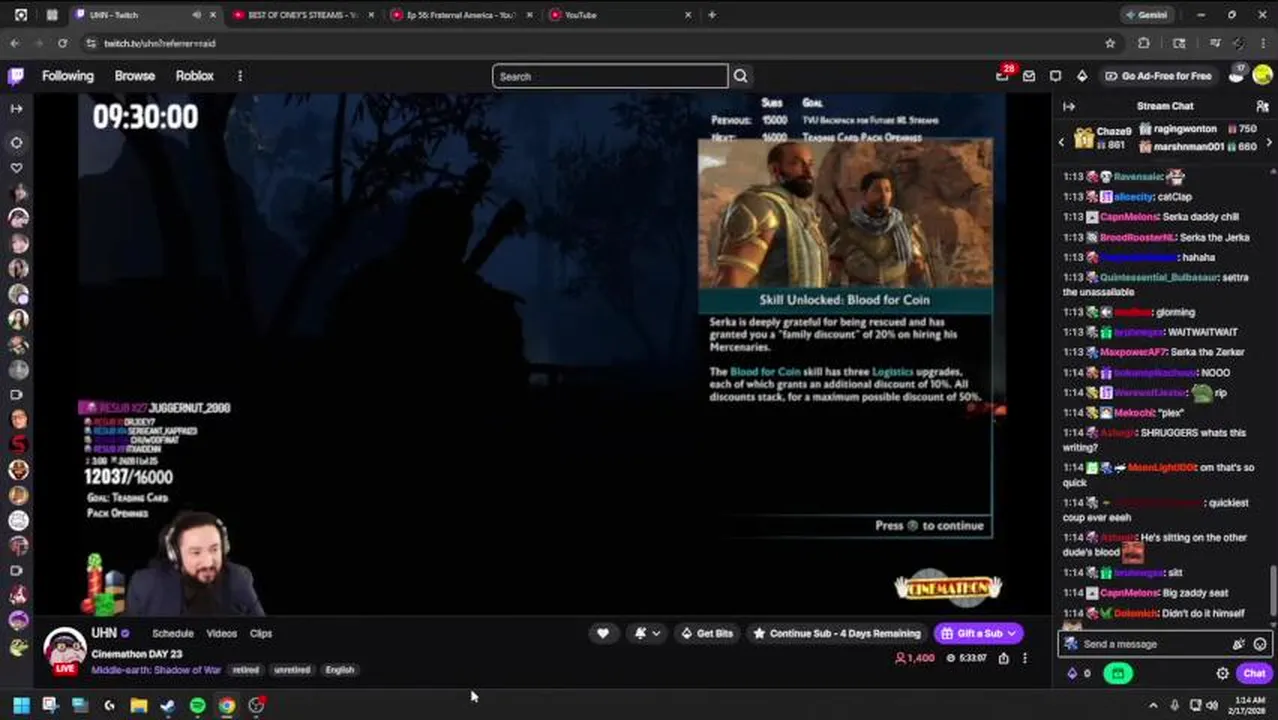
Task: Focus the Twitch search field
Action: [609, 76]
